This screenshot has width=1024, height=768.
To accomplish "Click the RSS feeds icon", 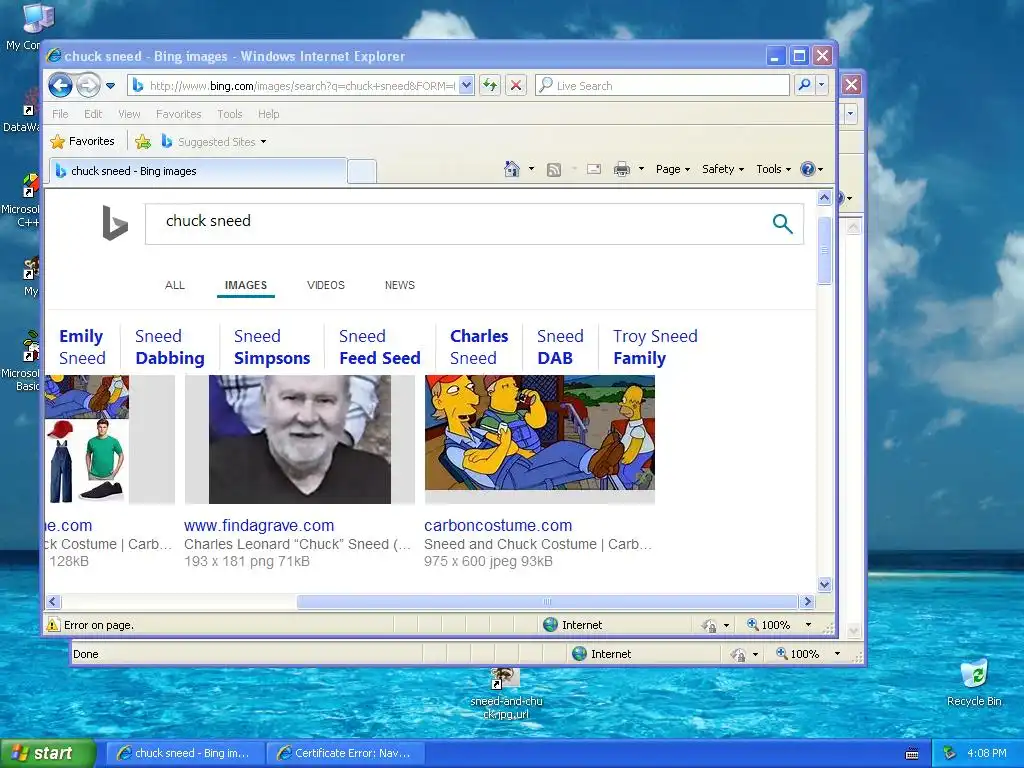I will point(554,170).
